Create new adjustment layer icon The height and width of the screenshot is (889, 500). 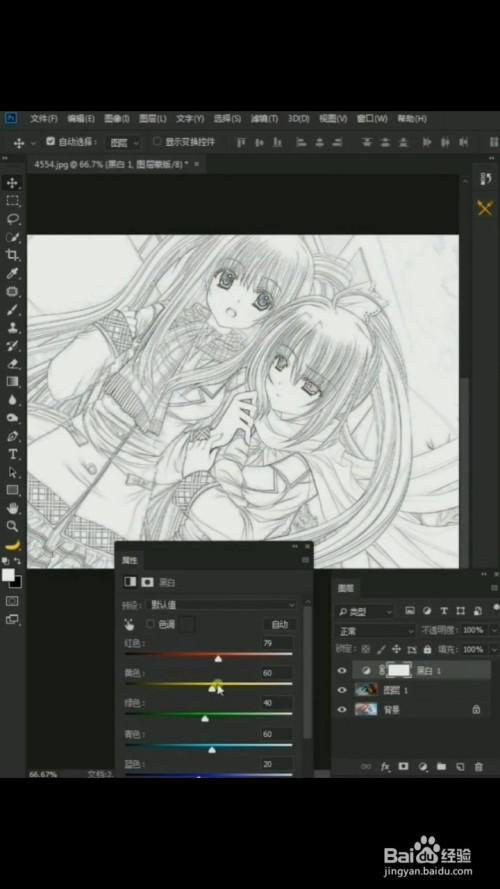[x=422, y=767]
